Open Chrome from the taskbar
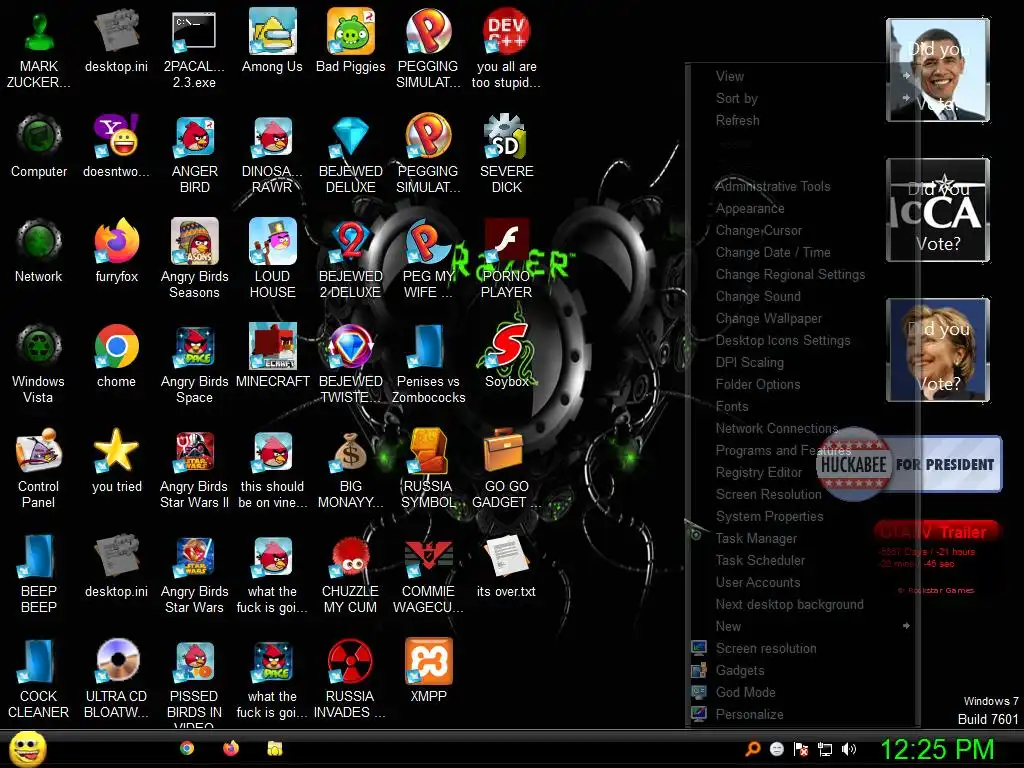 tap(187, 748)
